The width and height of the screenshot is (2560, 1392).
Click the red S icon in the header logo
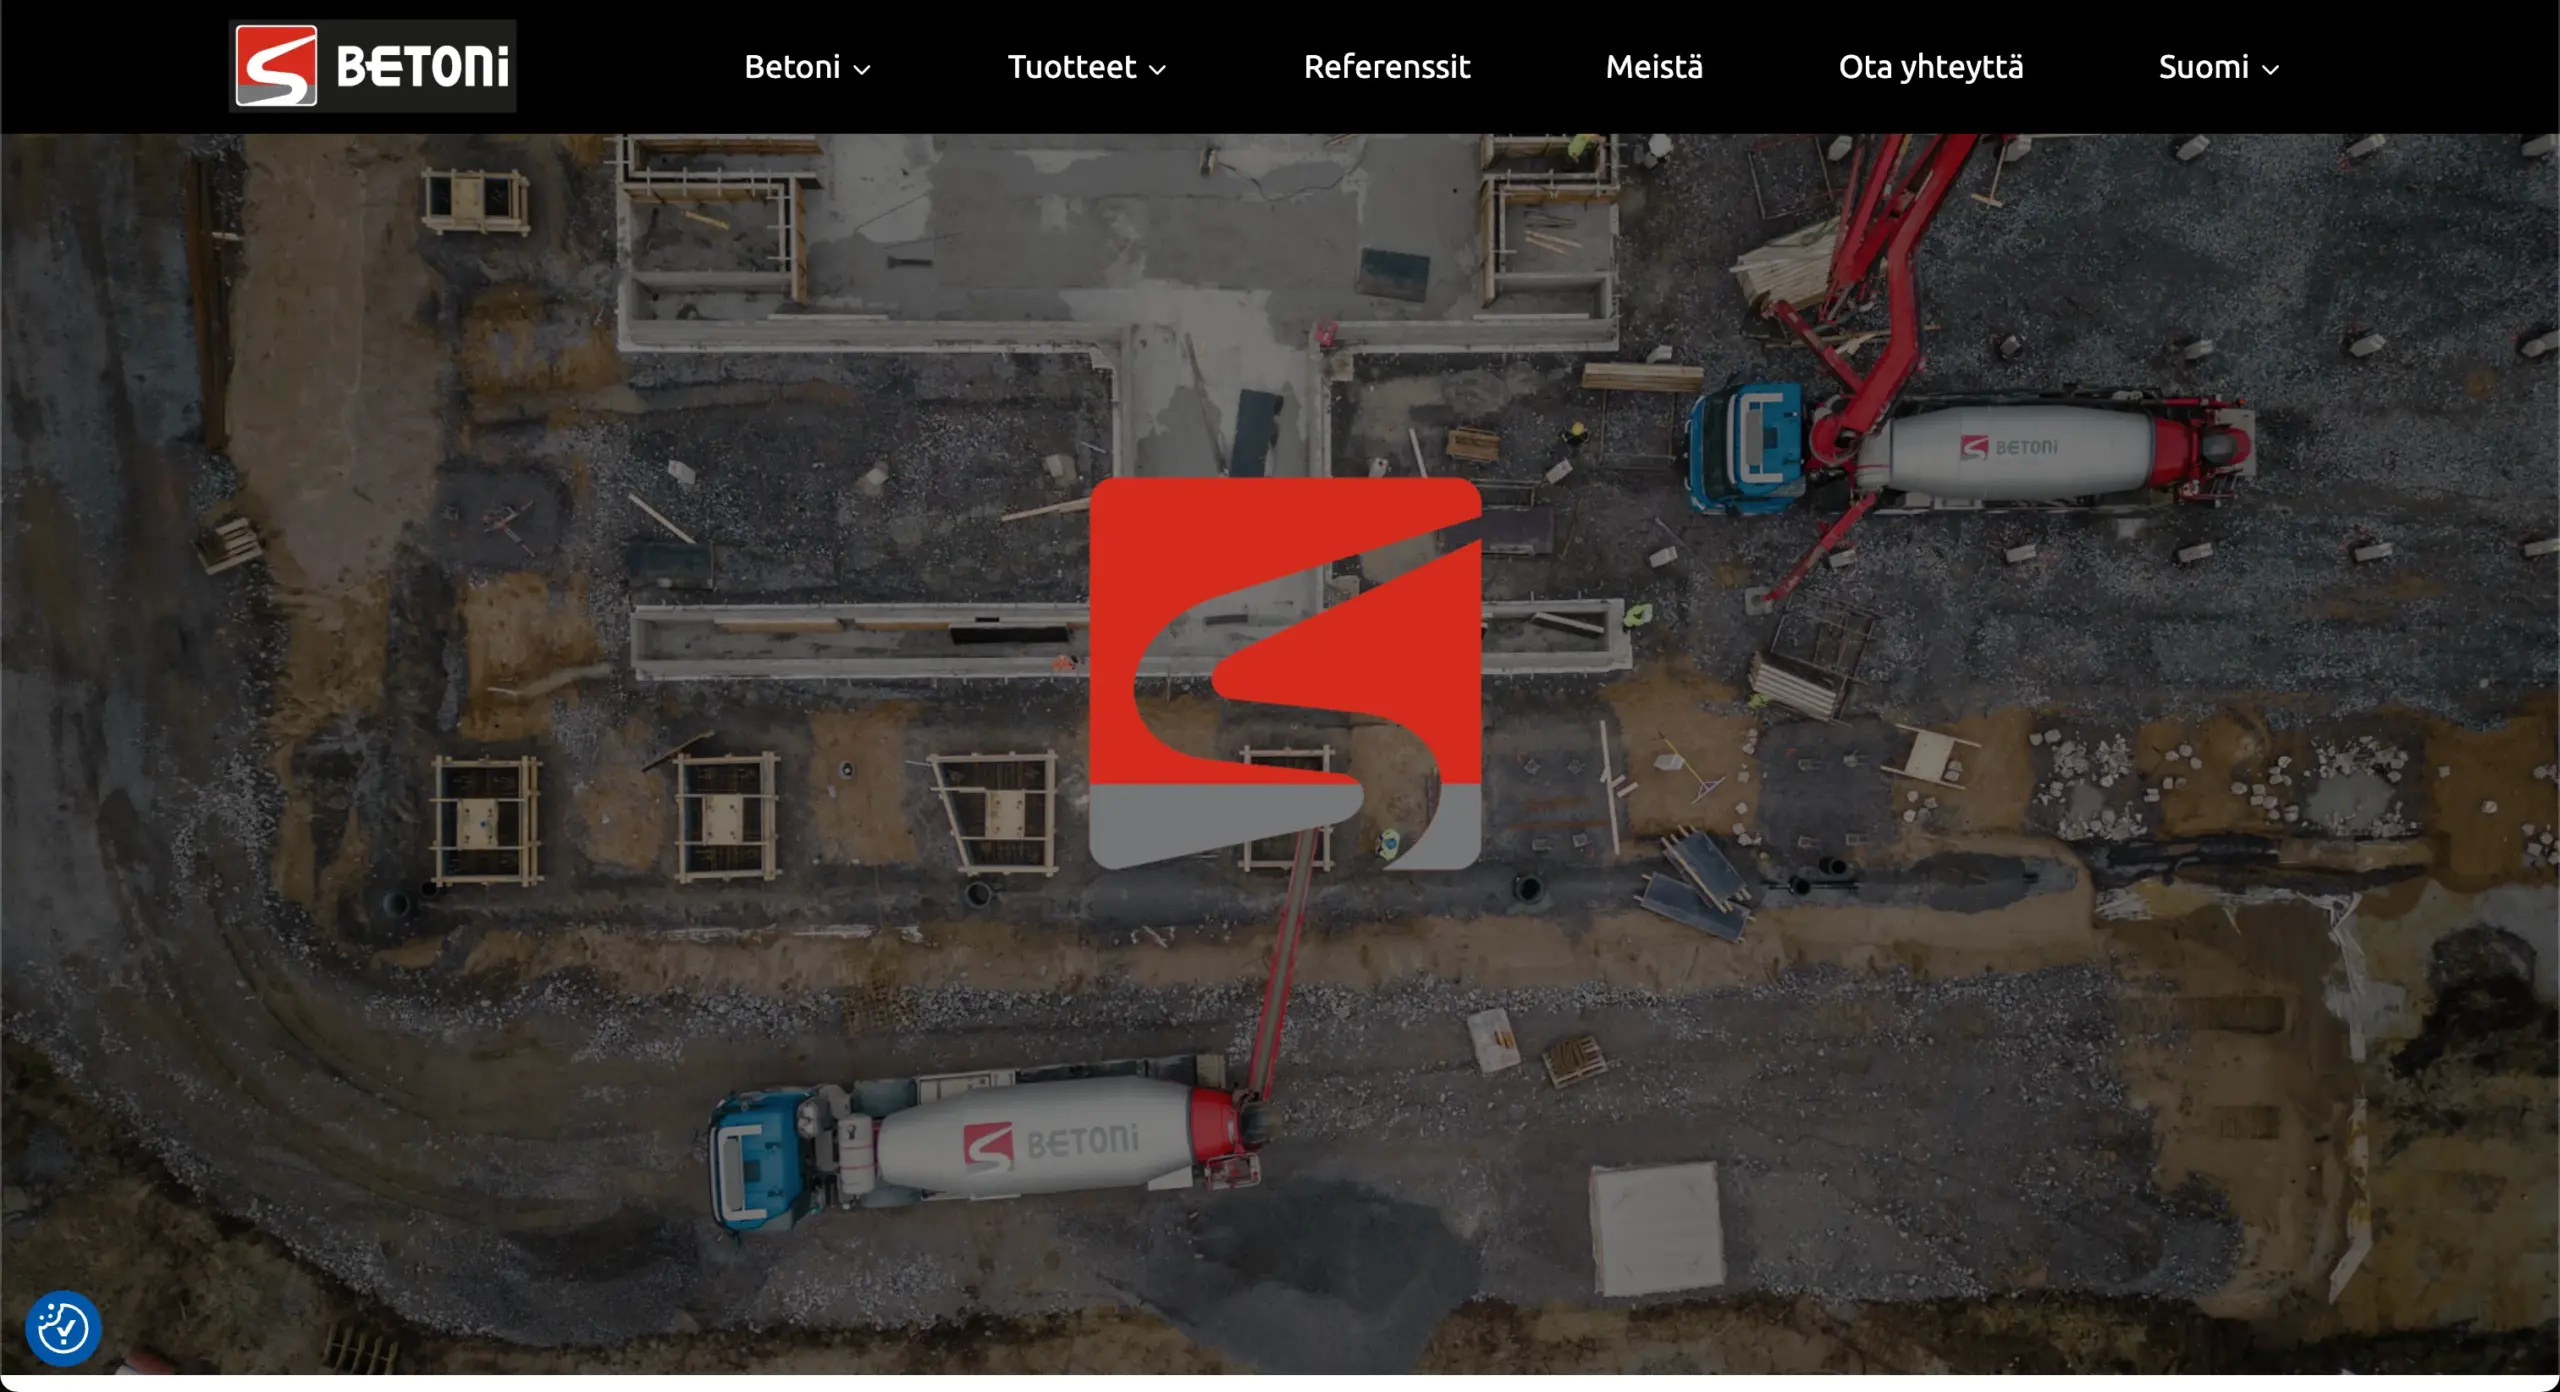pos(276,66)
